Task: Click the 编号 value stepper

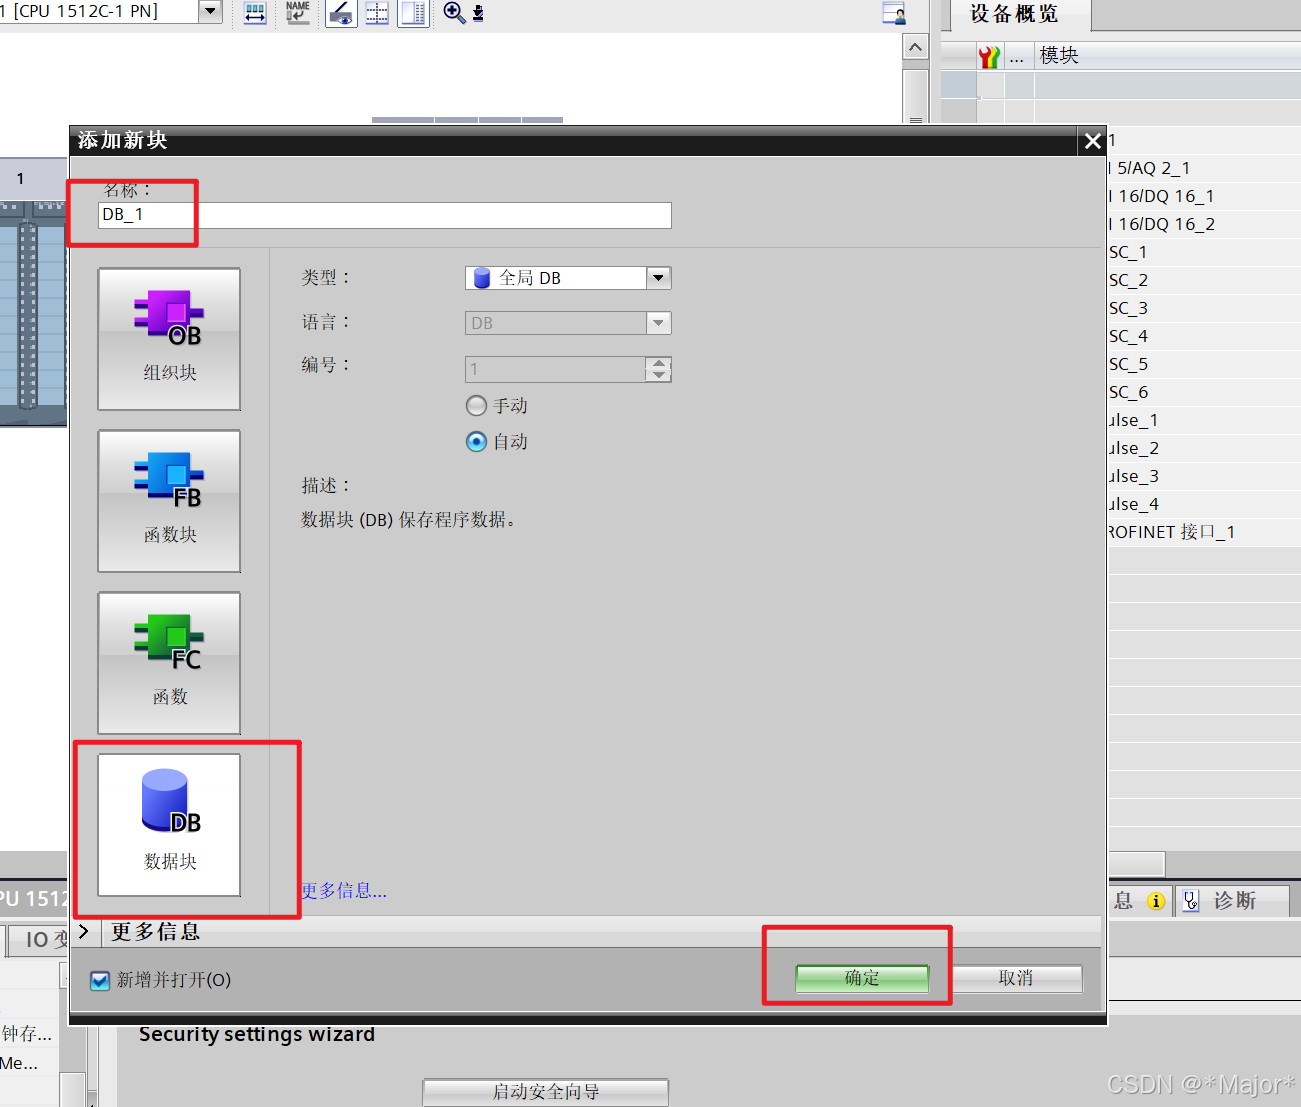Action: point(658,369)
